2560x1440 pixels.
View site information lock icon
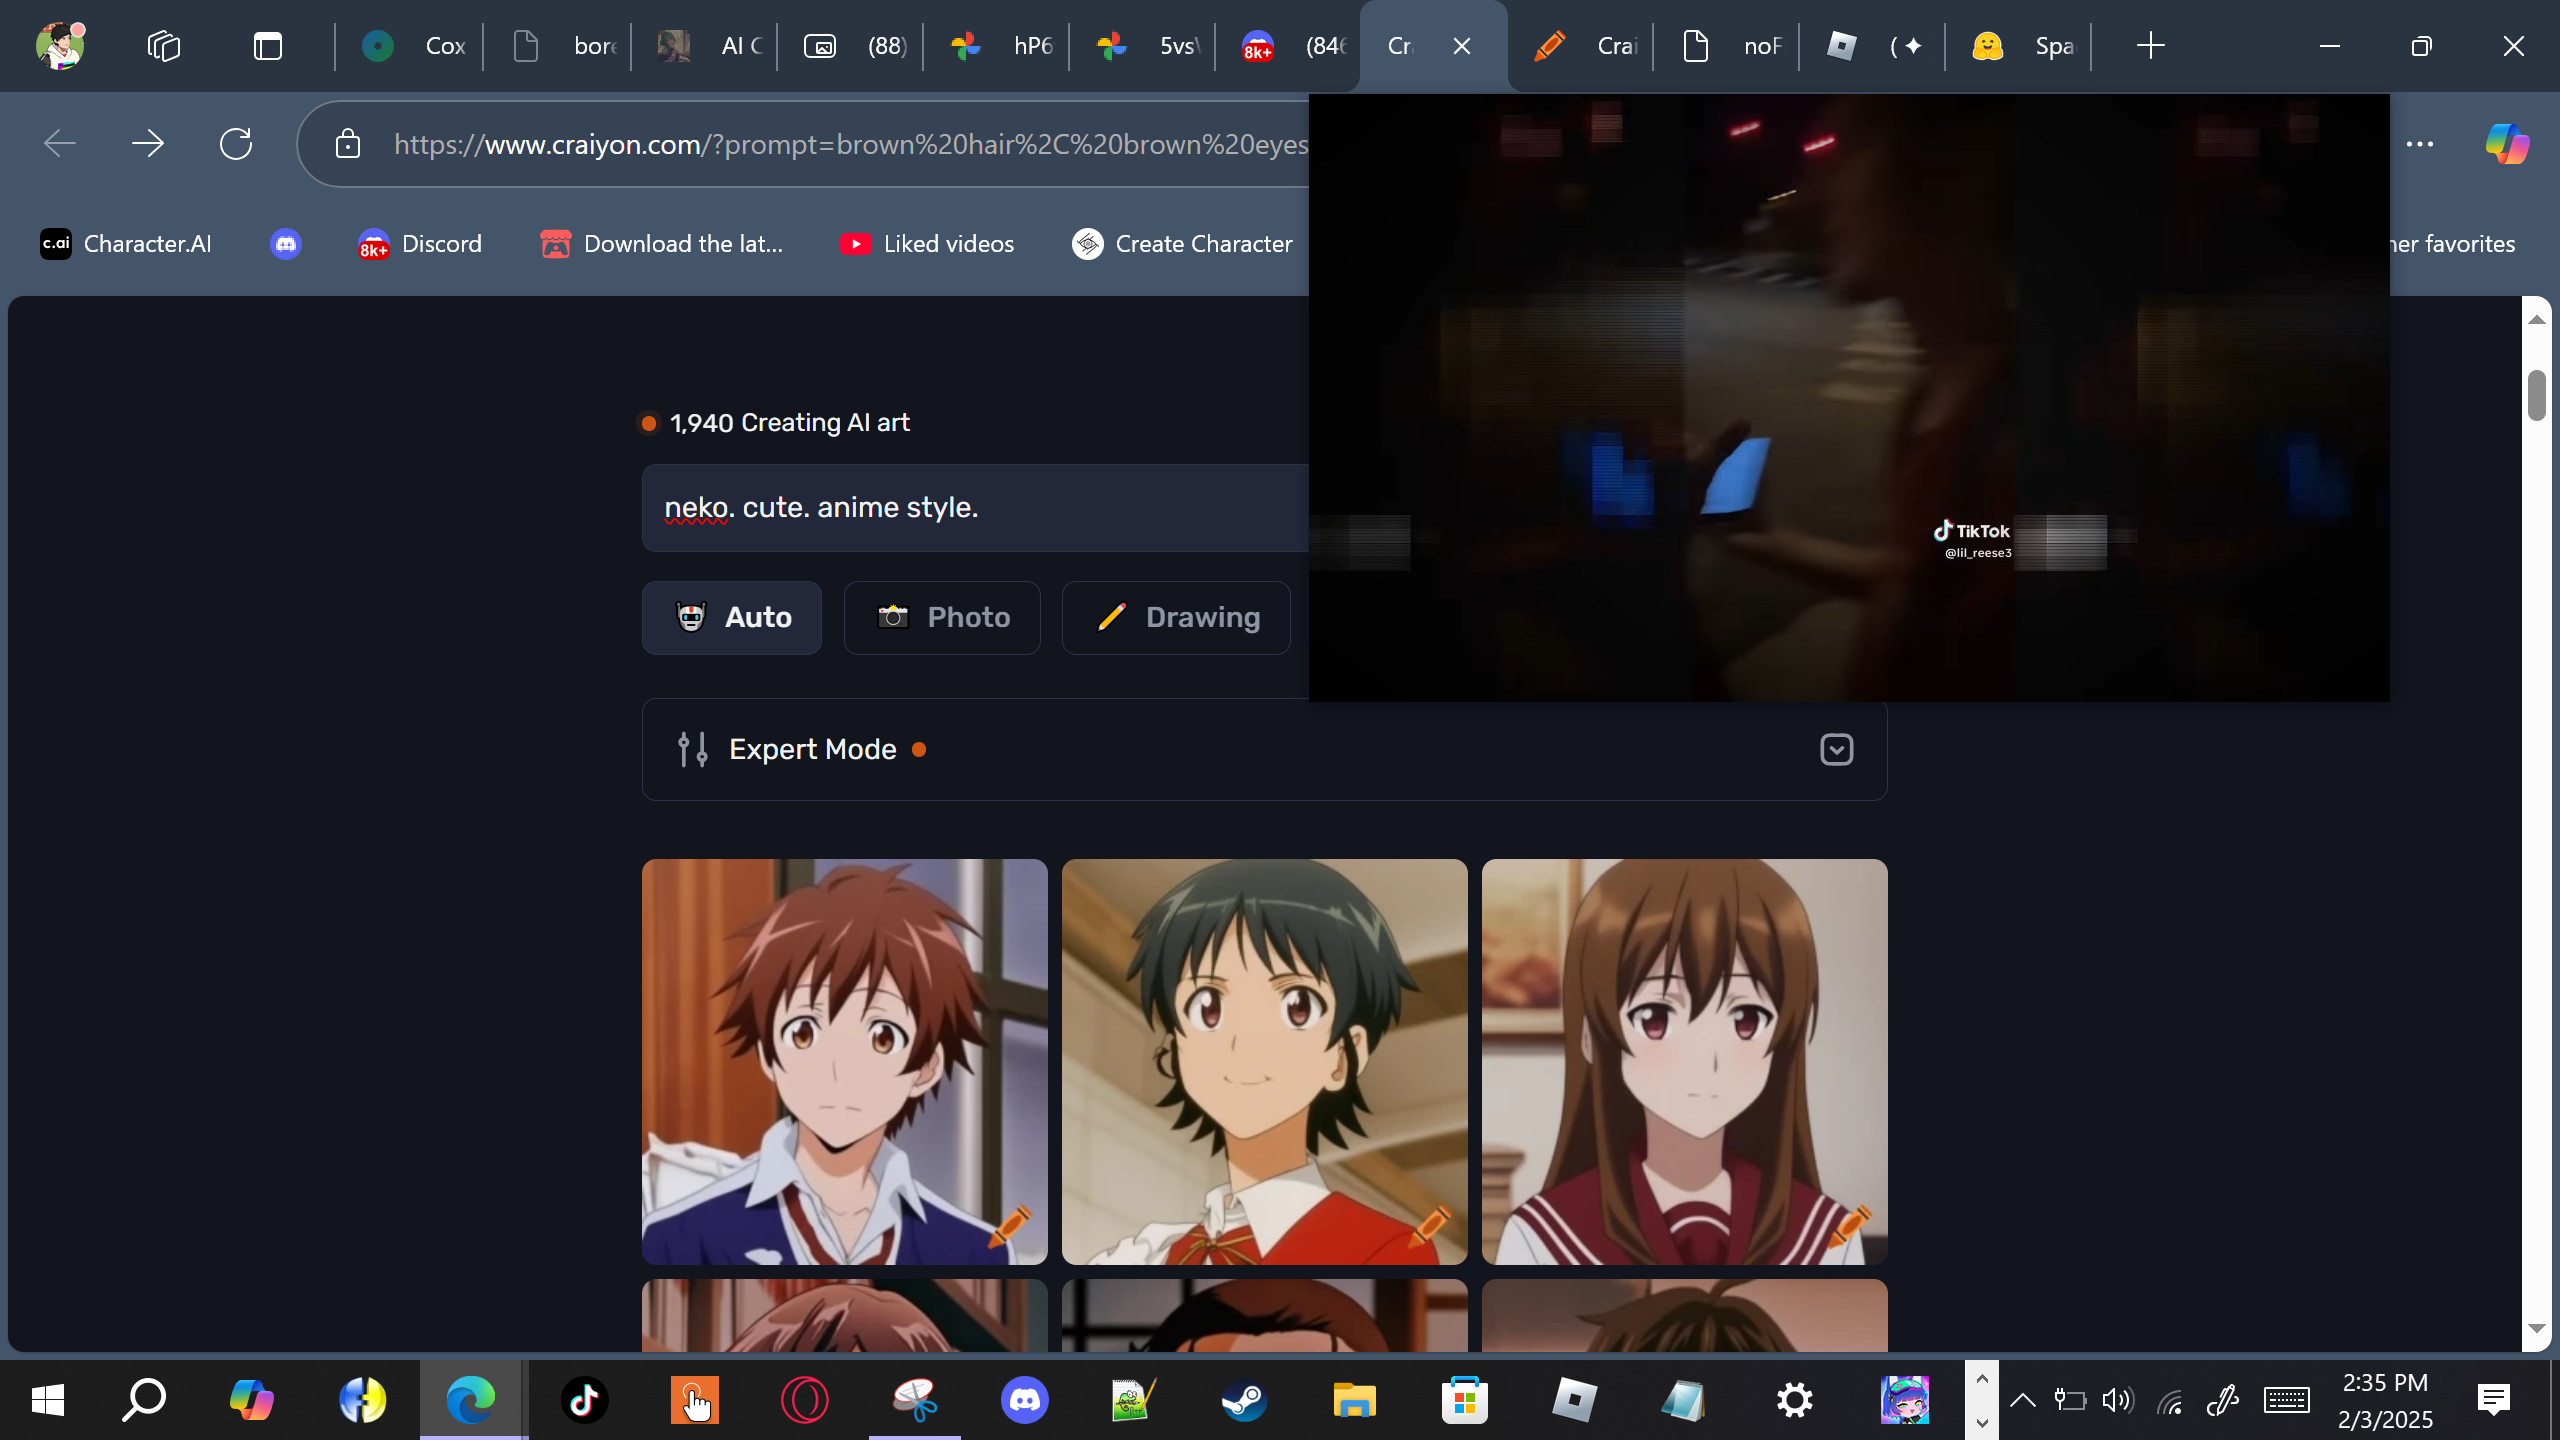tap(348, 144)
